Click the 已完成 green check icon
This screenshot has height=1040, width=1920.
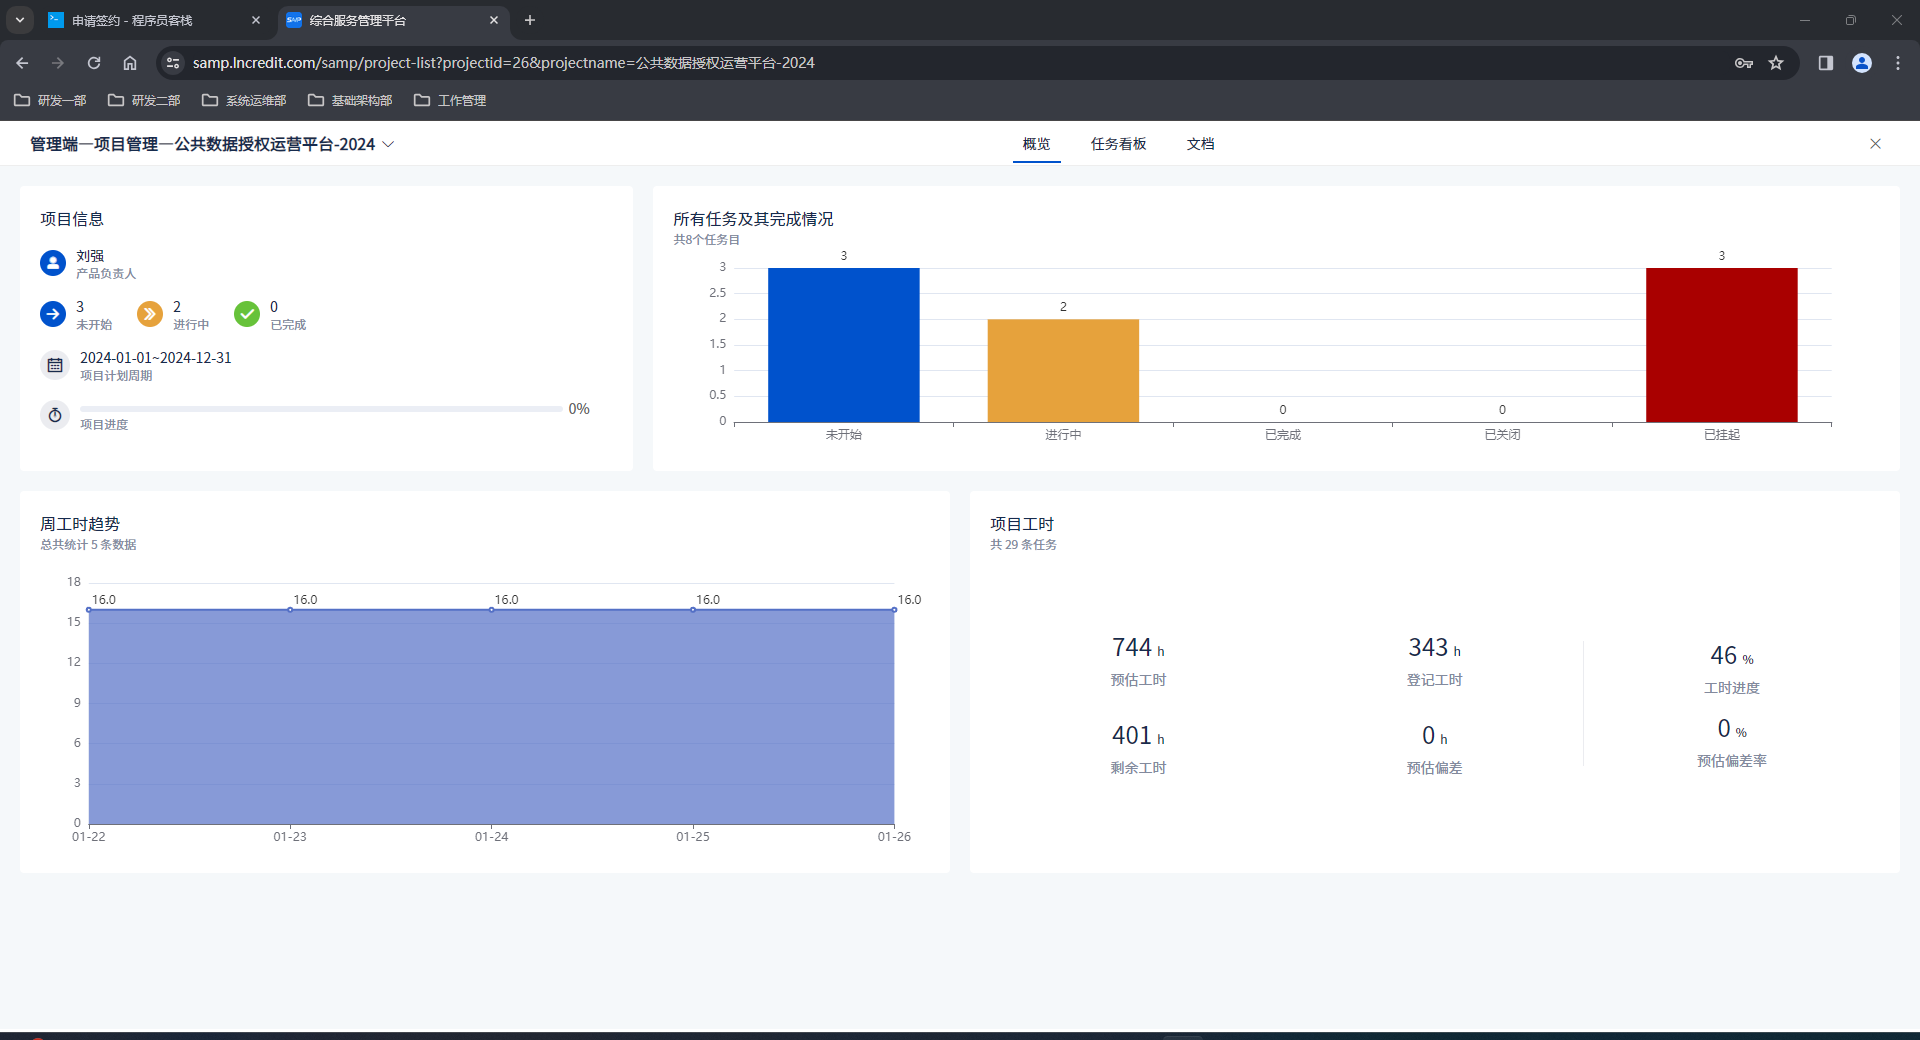247,314
